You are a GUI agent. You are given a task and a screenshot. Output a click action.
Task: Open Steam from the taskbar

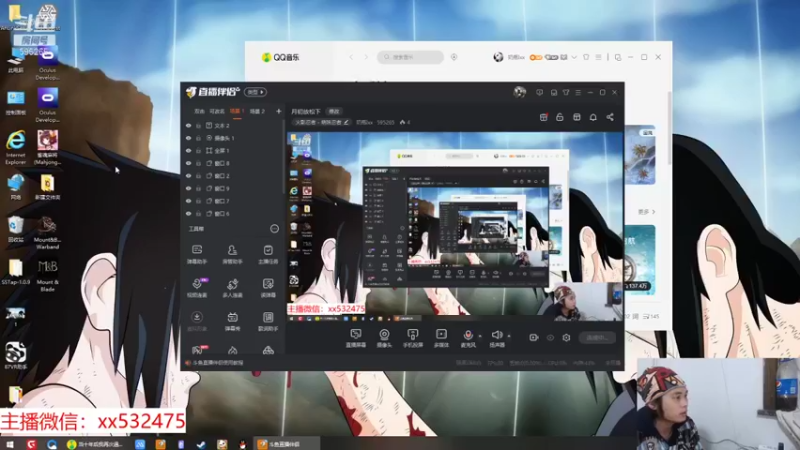pyautogui.click(x=201, y=444)
